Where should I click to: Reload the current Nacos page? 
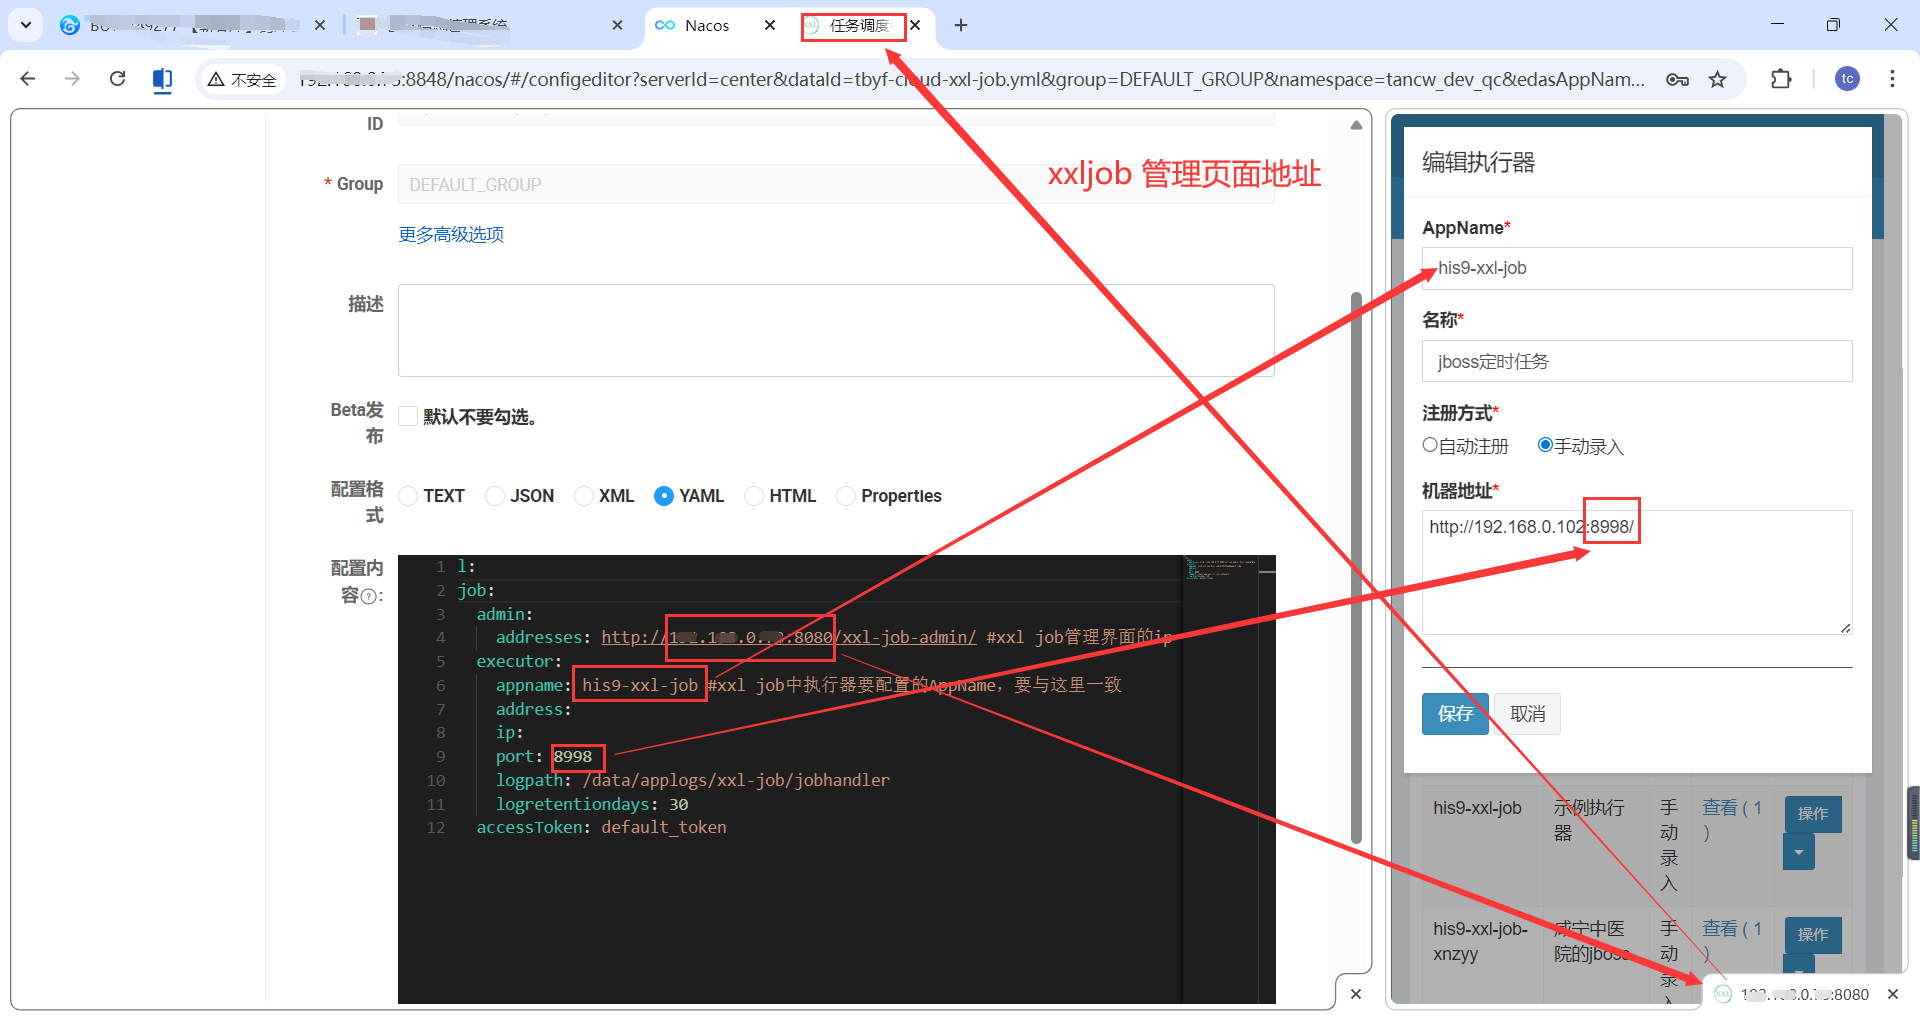pos(117,79)
